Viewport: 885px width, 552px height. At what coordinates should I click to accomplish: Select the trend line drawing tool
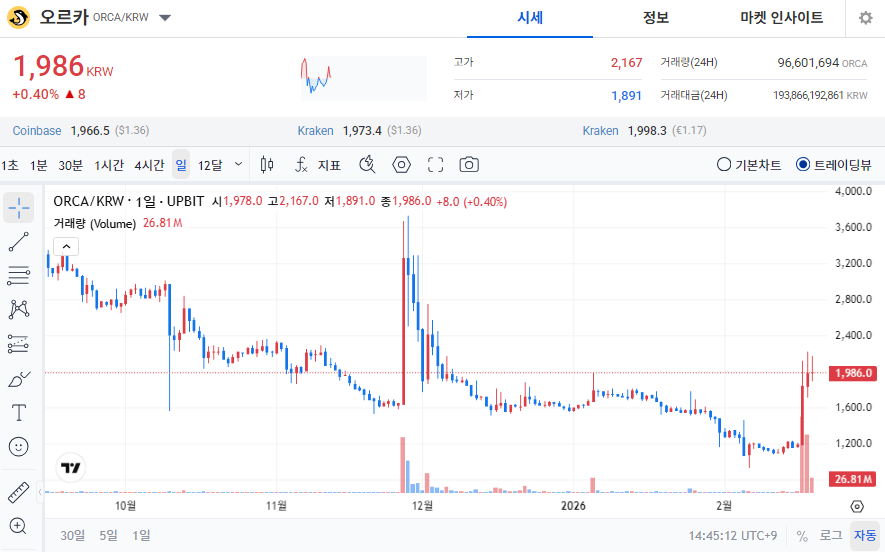(19, 242)
